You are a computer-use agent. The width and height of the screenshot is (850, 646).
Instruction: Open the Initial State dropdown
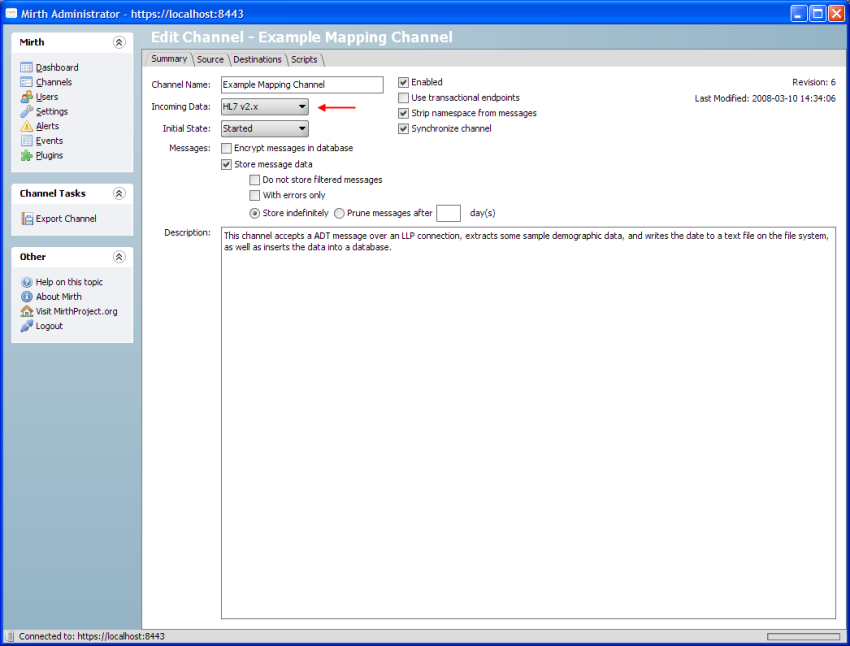302,128
